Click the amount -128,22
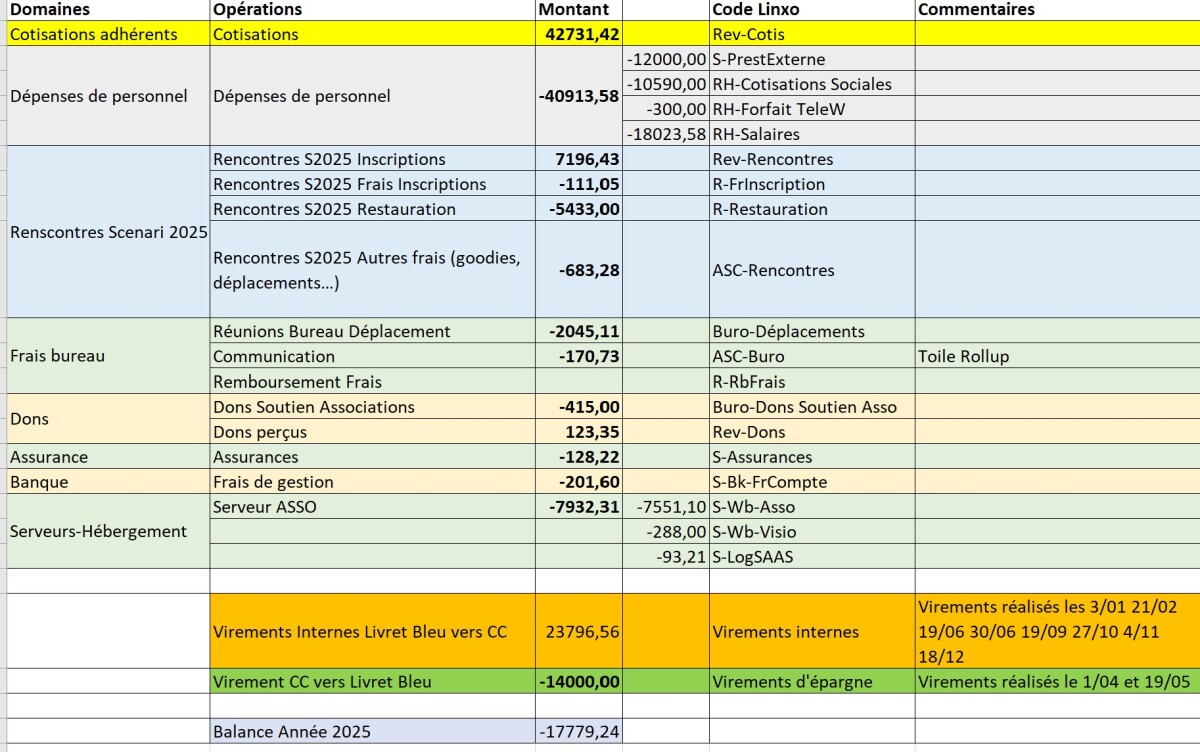1200x752 pixels. point(578,457)
